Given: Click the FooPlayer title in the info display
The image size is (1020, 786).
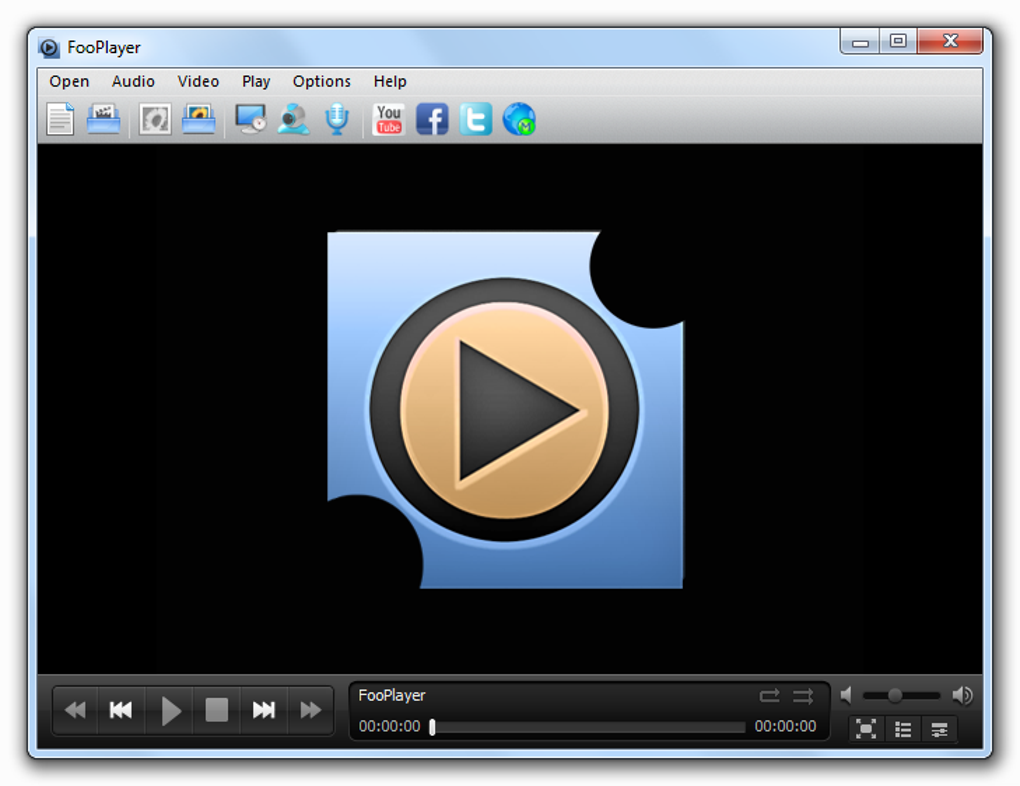Looking at the screenshot, I should (392, 696).
